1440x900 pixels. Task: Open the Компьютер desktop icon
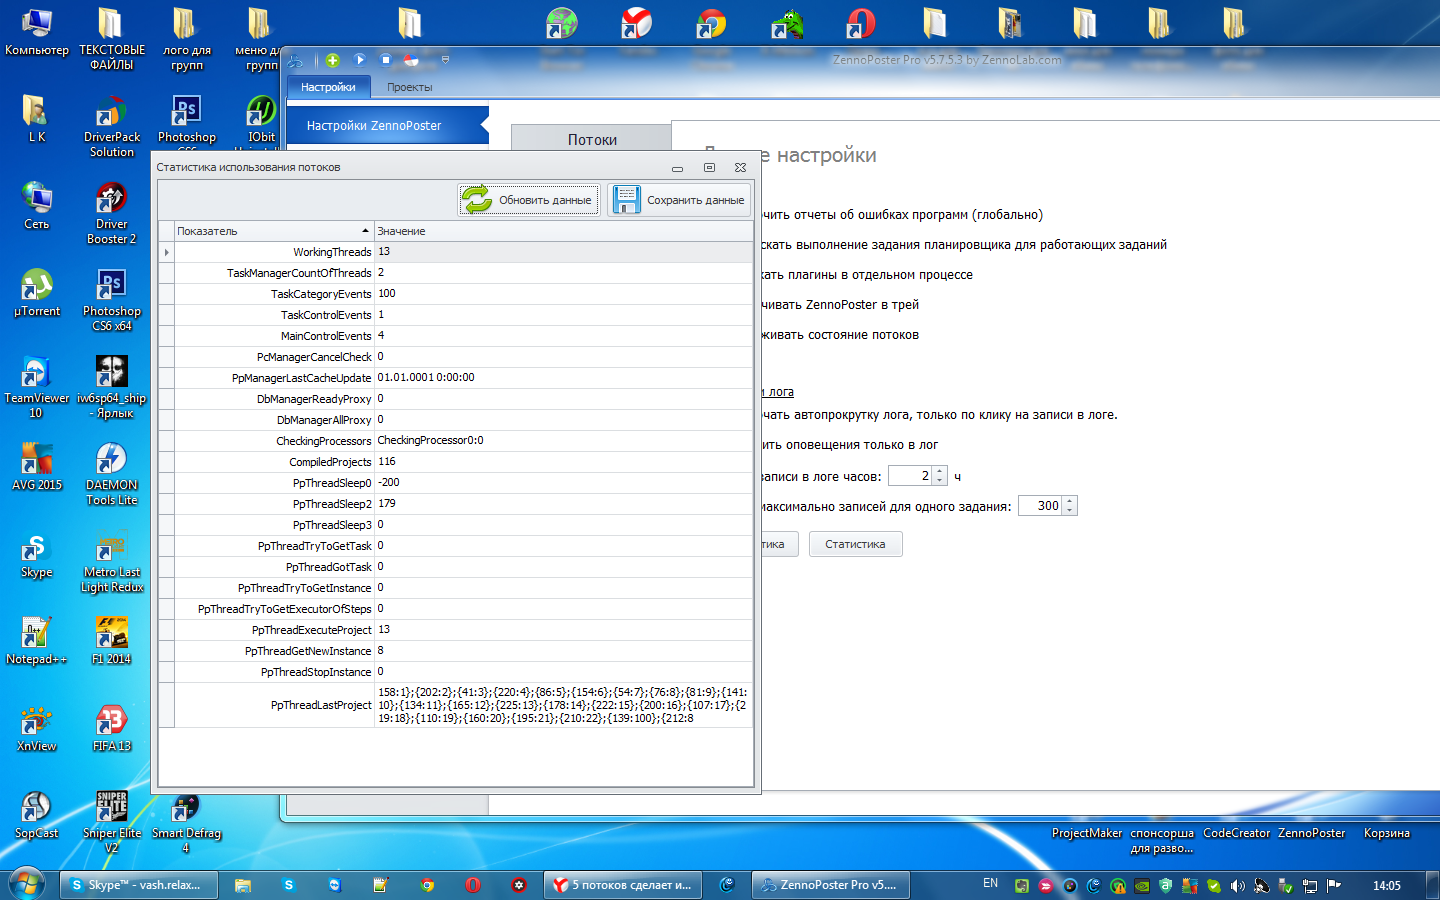(37, 32)
